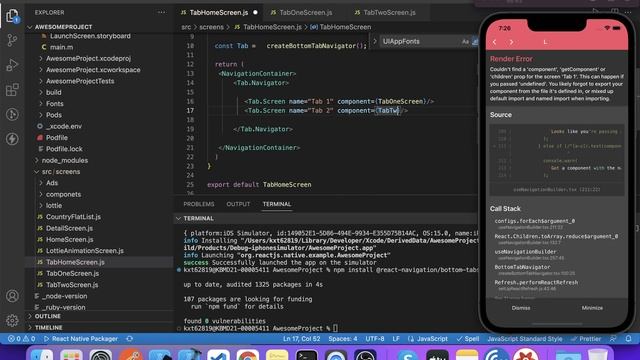Open the OUTPUT panel tab
Screen dimensions: 640x360
point(238,204)
